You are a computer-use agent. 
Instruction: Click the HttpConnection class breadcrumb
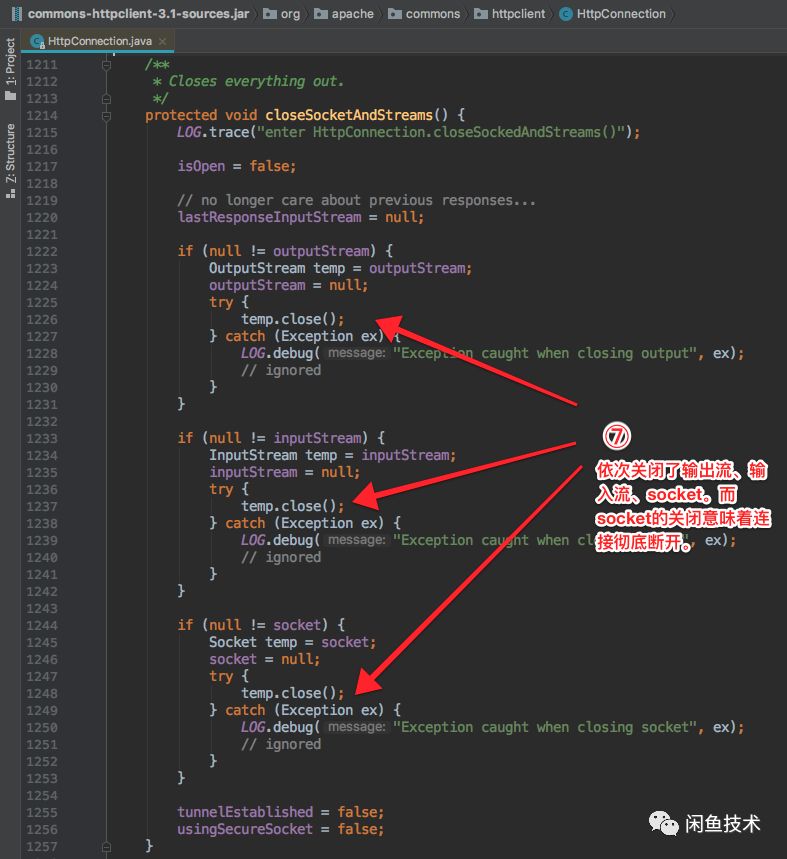[x=613, y=14]
